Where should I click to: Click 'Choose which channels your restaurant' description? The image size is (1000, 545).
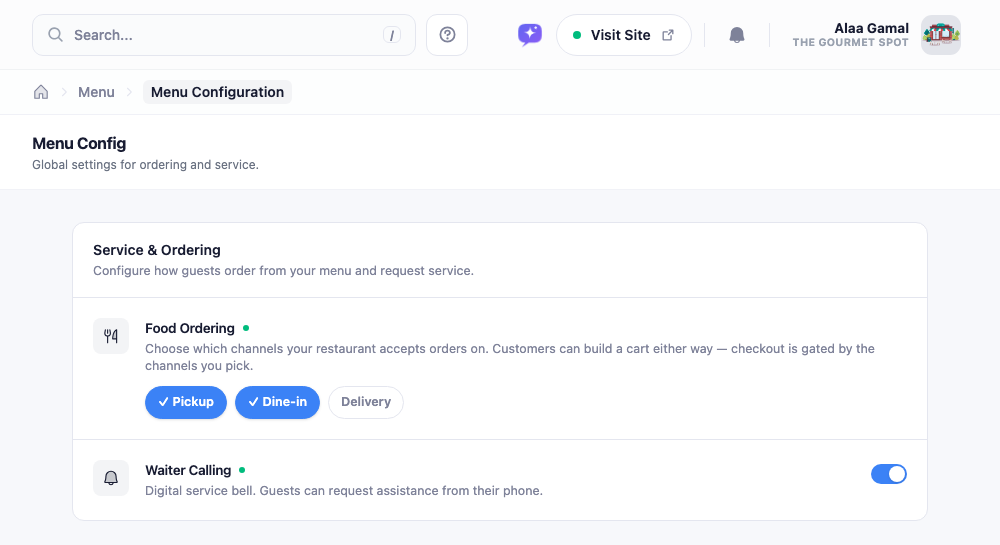click(x=510, y=357)
